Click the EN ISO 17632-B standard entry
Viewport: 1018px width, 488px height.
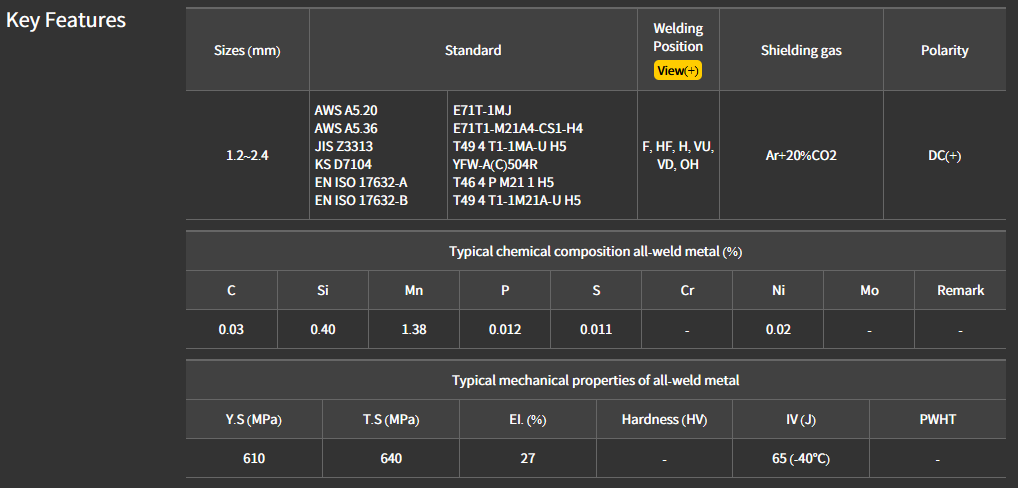(362, 200)
